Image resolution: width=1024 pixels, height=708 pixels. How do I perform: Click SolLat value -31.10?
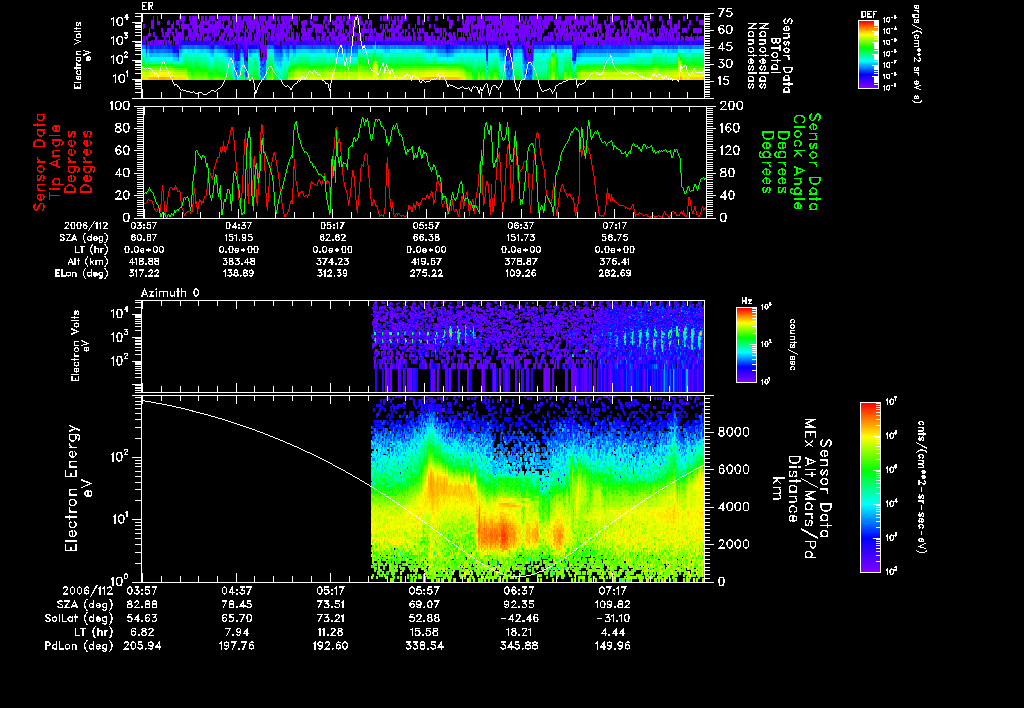[612, 618]
